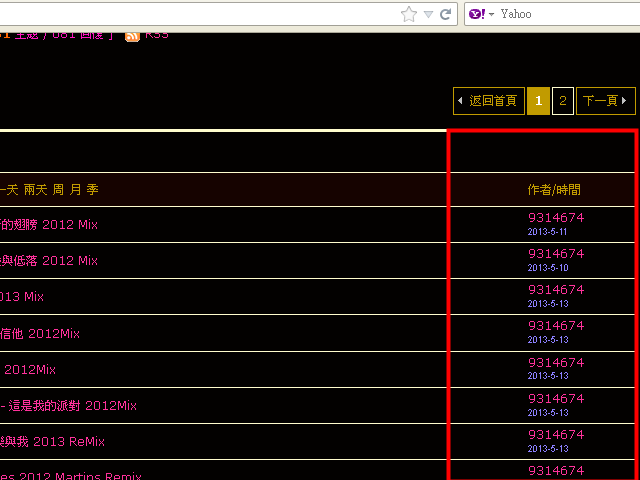The width and height of the screenshot is (640, 480).
Task: Click the 作者/時間 column header
Action: click(x=554, y=190)
